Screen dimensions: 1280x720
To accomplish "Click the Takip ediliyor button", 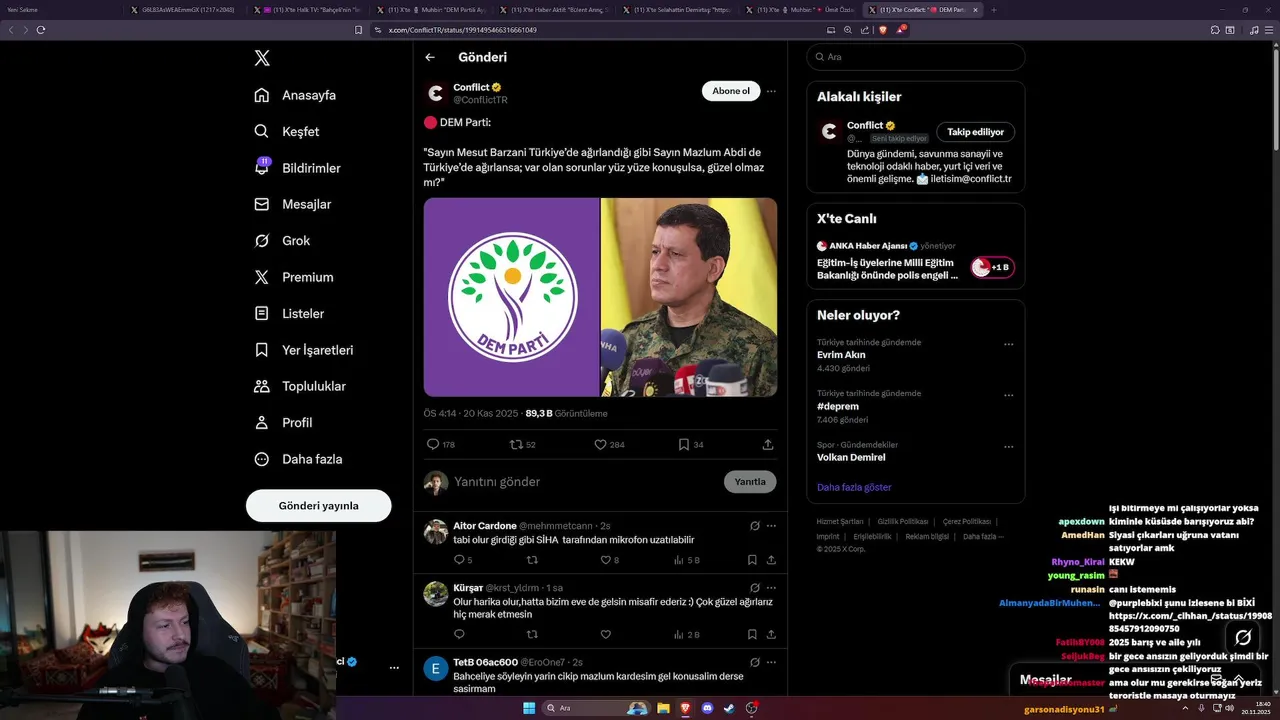I will pos(976,132).
